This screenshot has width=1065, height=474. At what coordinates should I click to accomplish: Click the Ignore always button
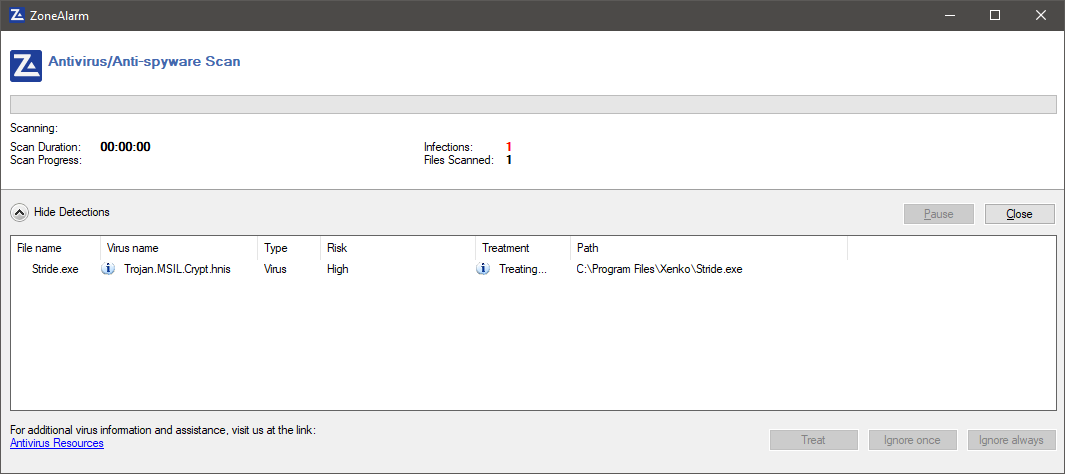click(1011, 440)
